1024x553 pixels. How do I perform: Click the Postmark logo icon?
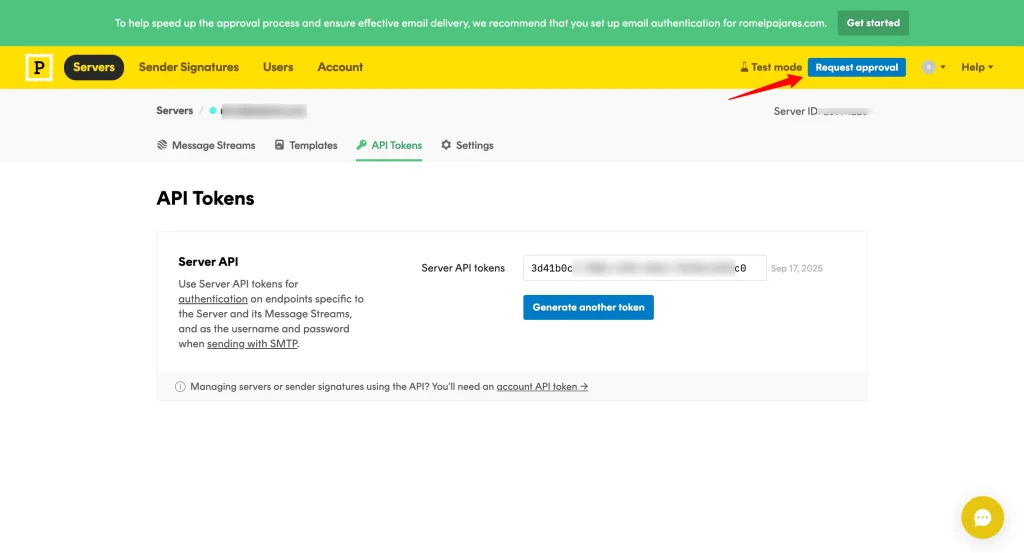[39, 67]
